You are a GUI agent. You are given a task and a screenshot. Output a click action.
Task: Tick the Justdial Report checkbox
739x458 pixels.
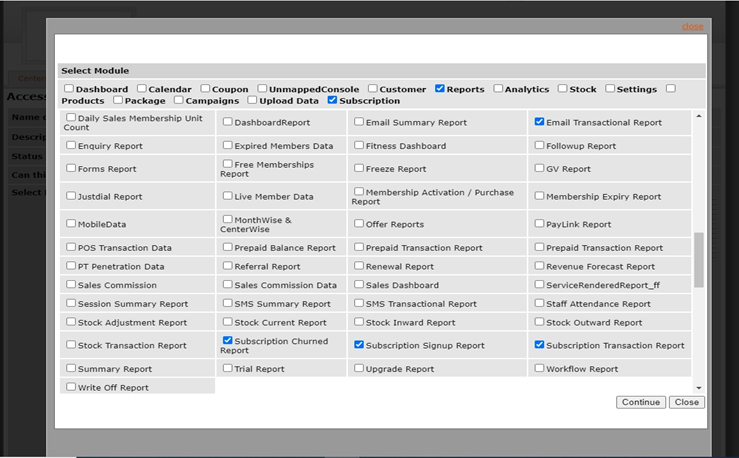[71, 196]
